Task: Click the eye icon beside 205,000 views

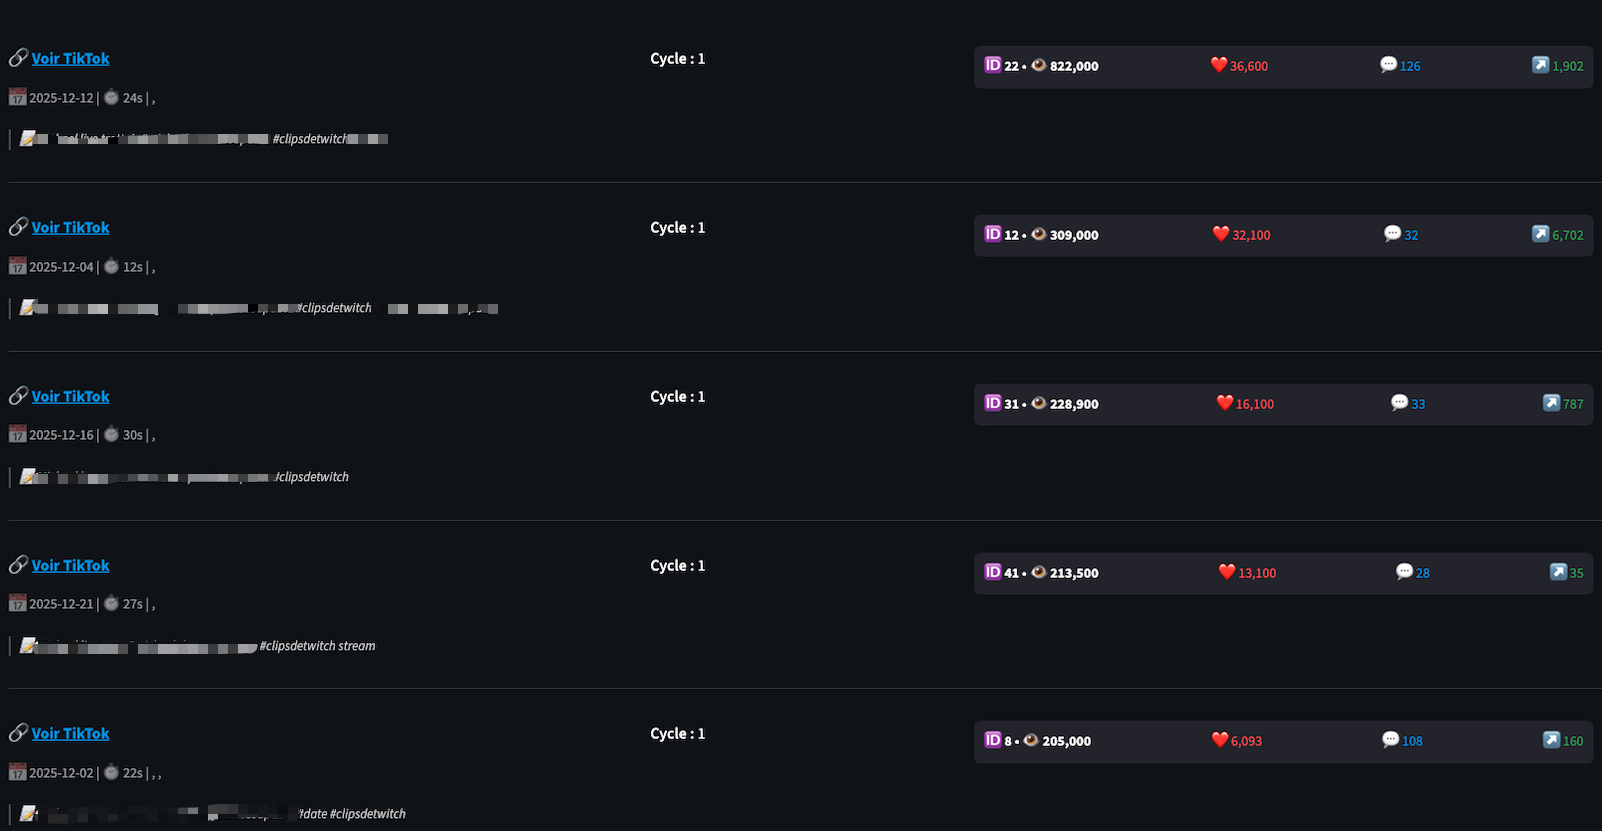Action: click(x=1031, y=740)
